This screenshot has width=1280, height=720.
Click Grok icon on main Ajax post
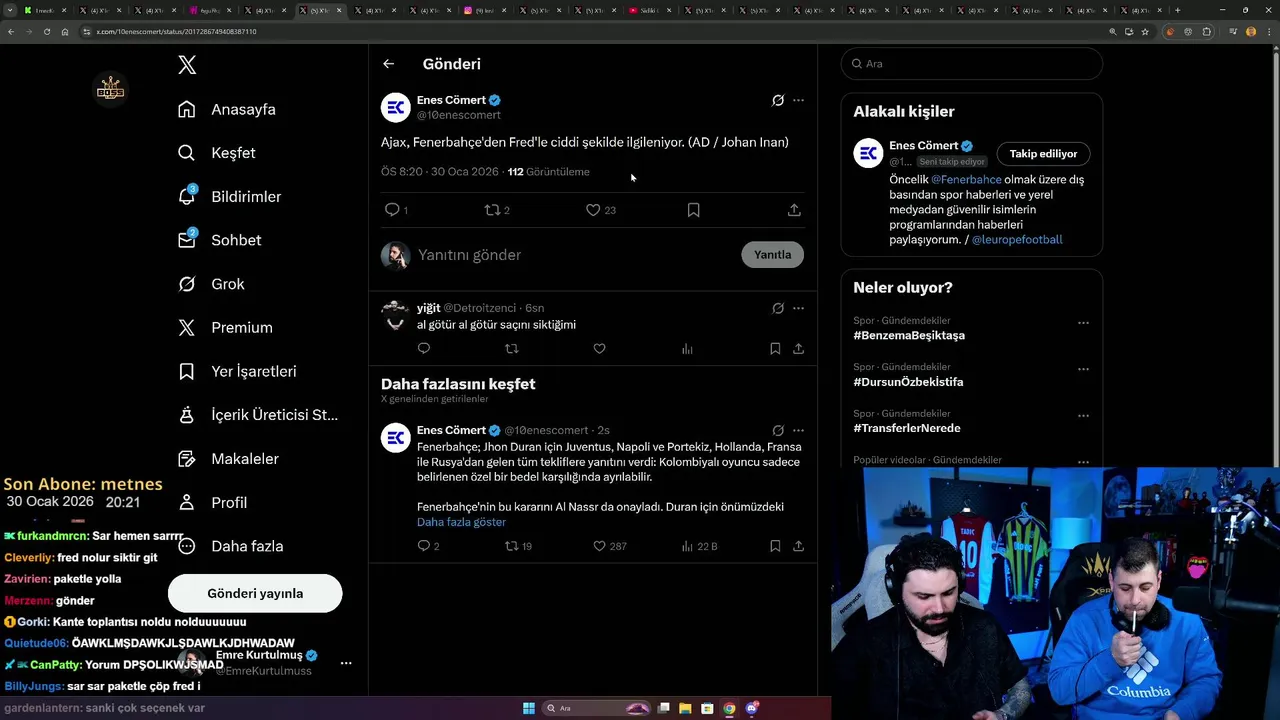pyautogui.click(x=778, y=100)
